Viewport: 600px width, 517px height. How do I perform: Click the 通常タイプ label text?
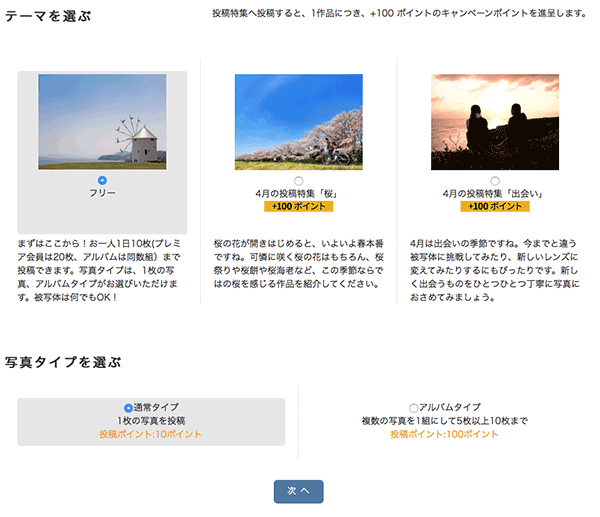coord(156,407)
